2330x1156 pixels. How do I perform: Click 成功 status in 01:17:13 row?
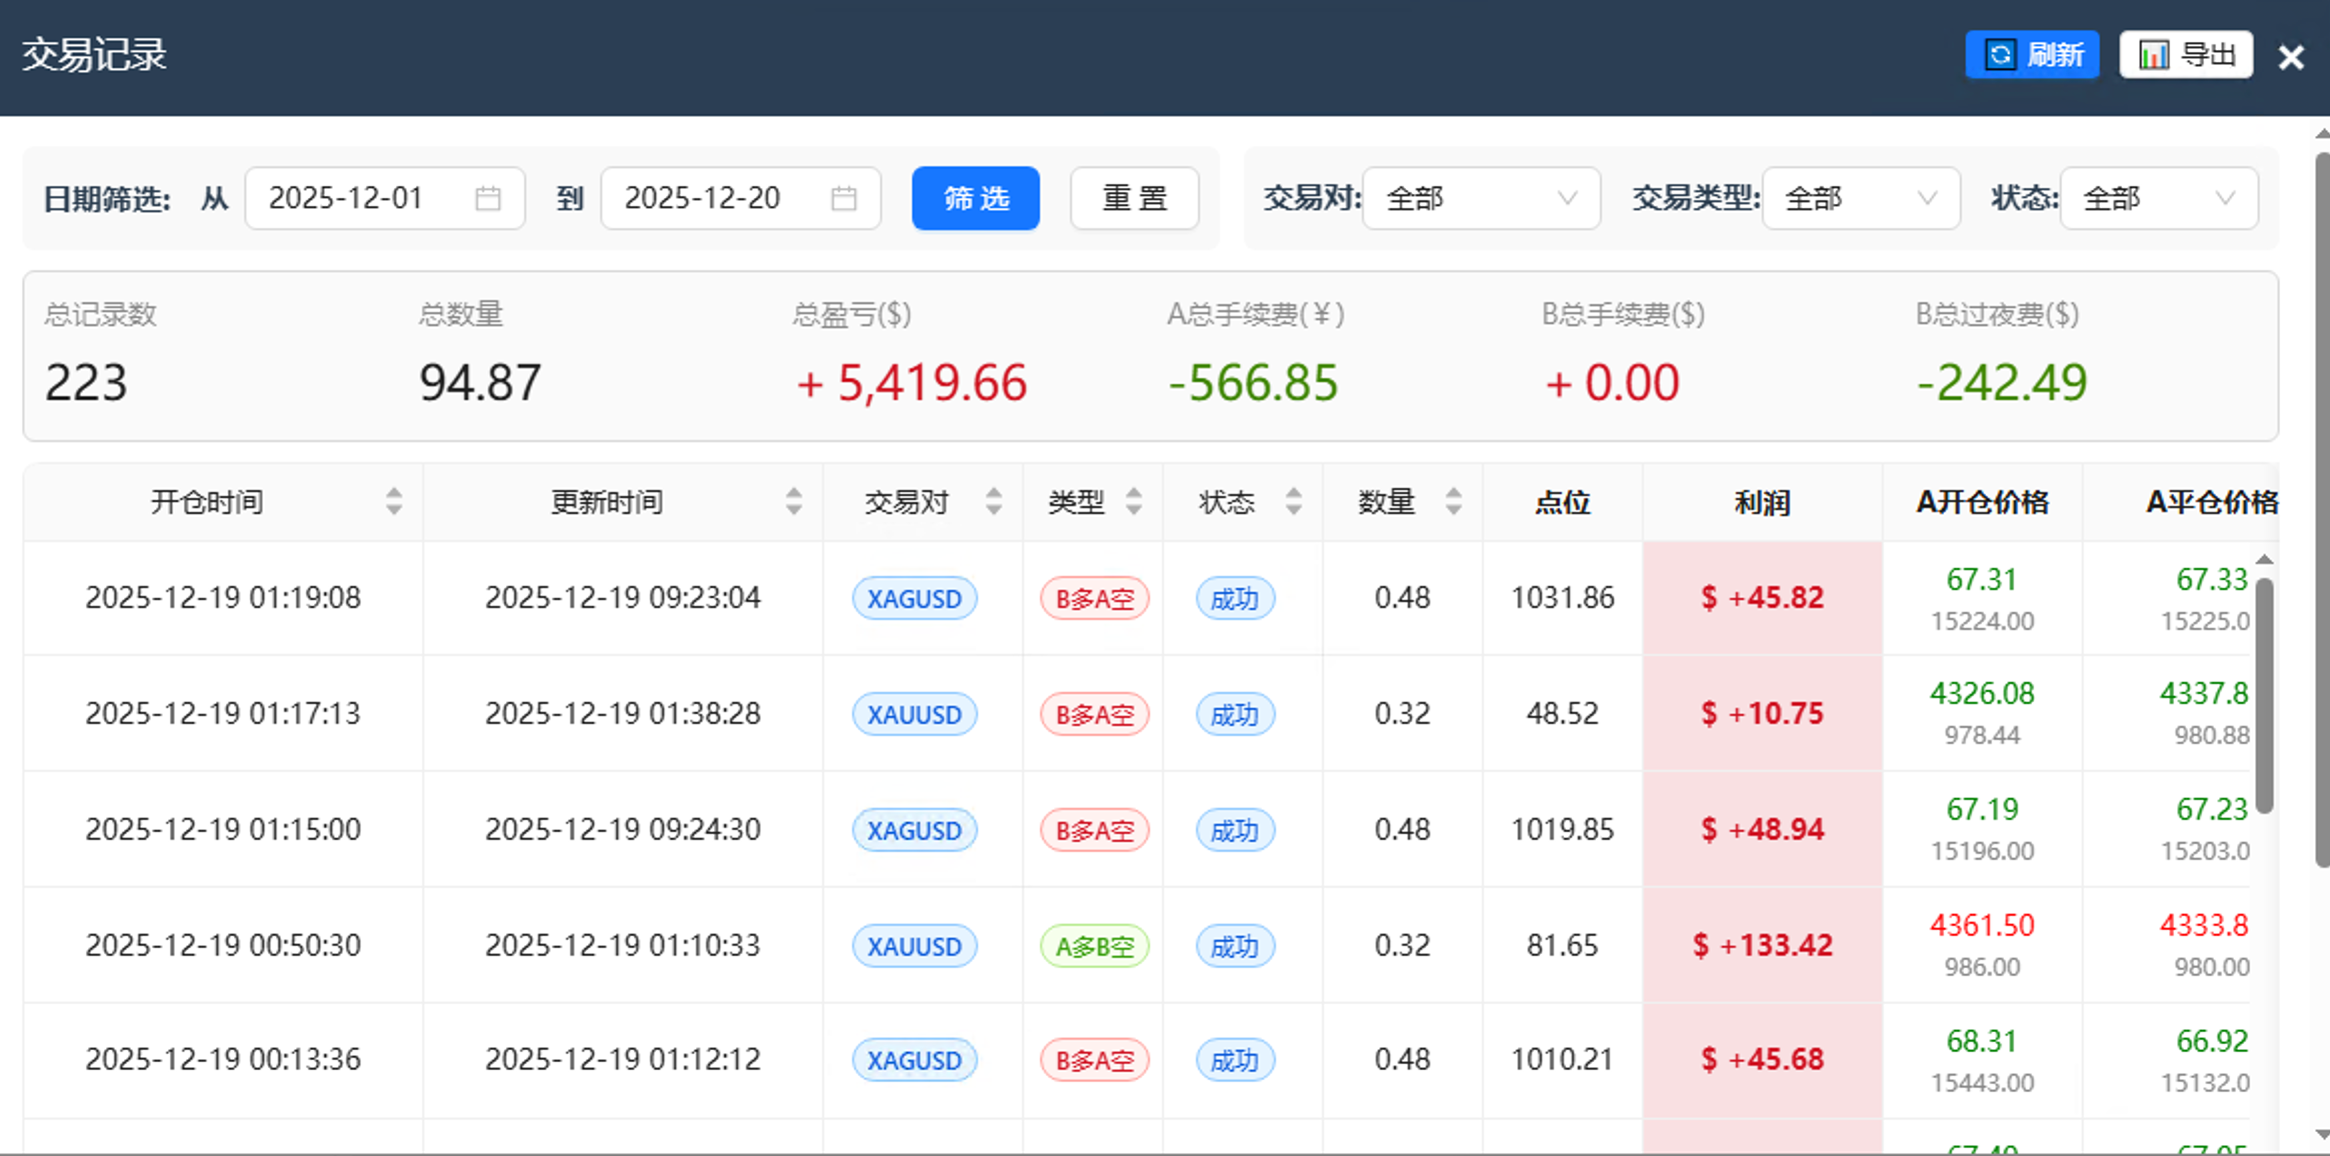1235,714
